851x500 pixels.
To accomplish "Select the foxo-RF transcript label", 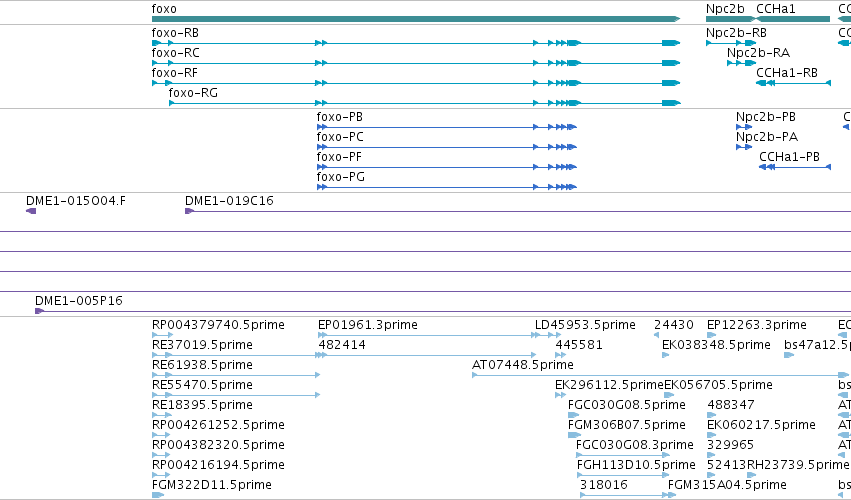I will point(174,73).
